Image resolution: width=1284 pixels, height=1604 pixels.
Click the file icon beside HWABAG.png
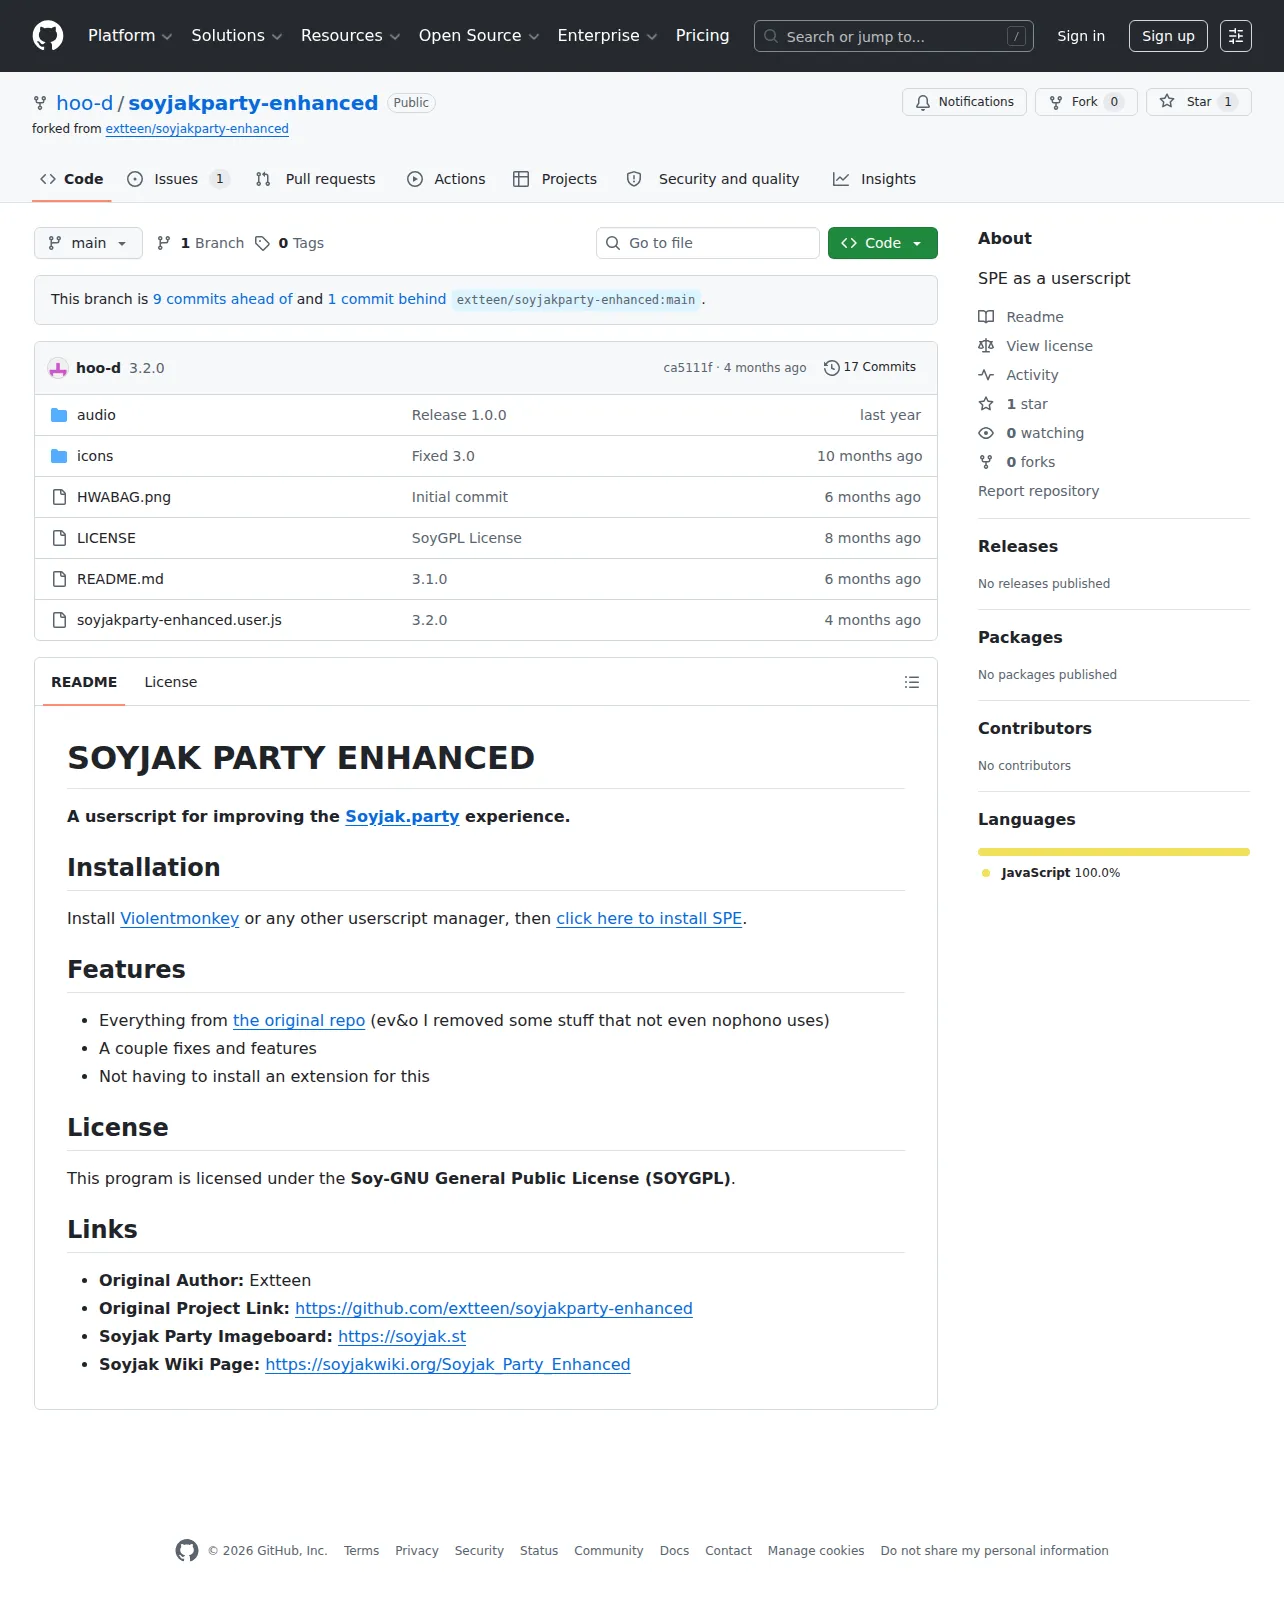click(59, 497)
